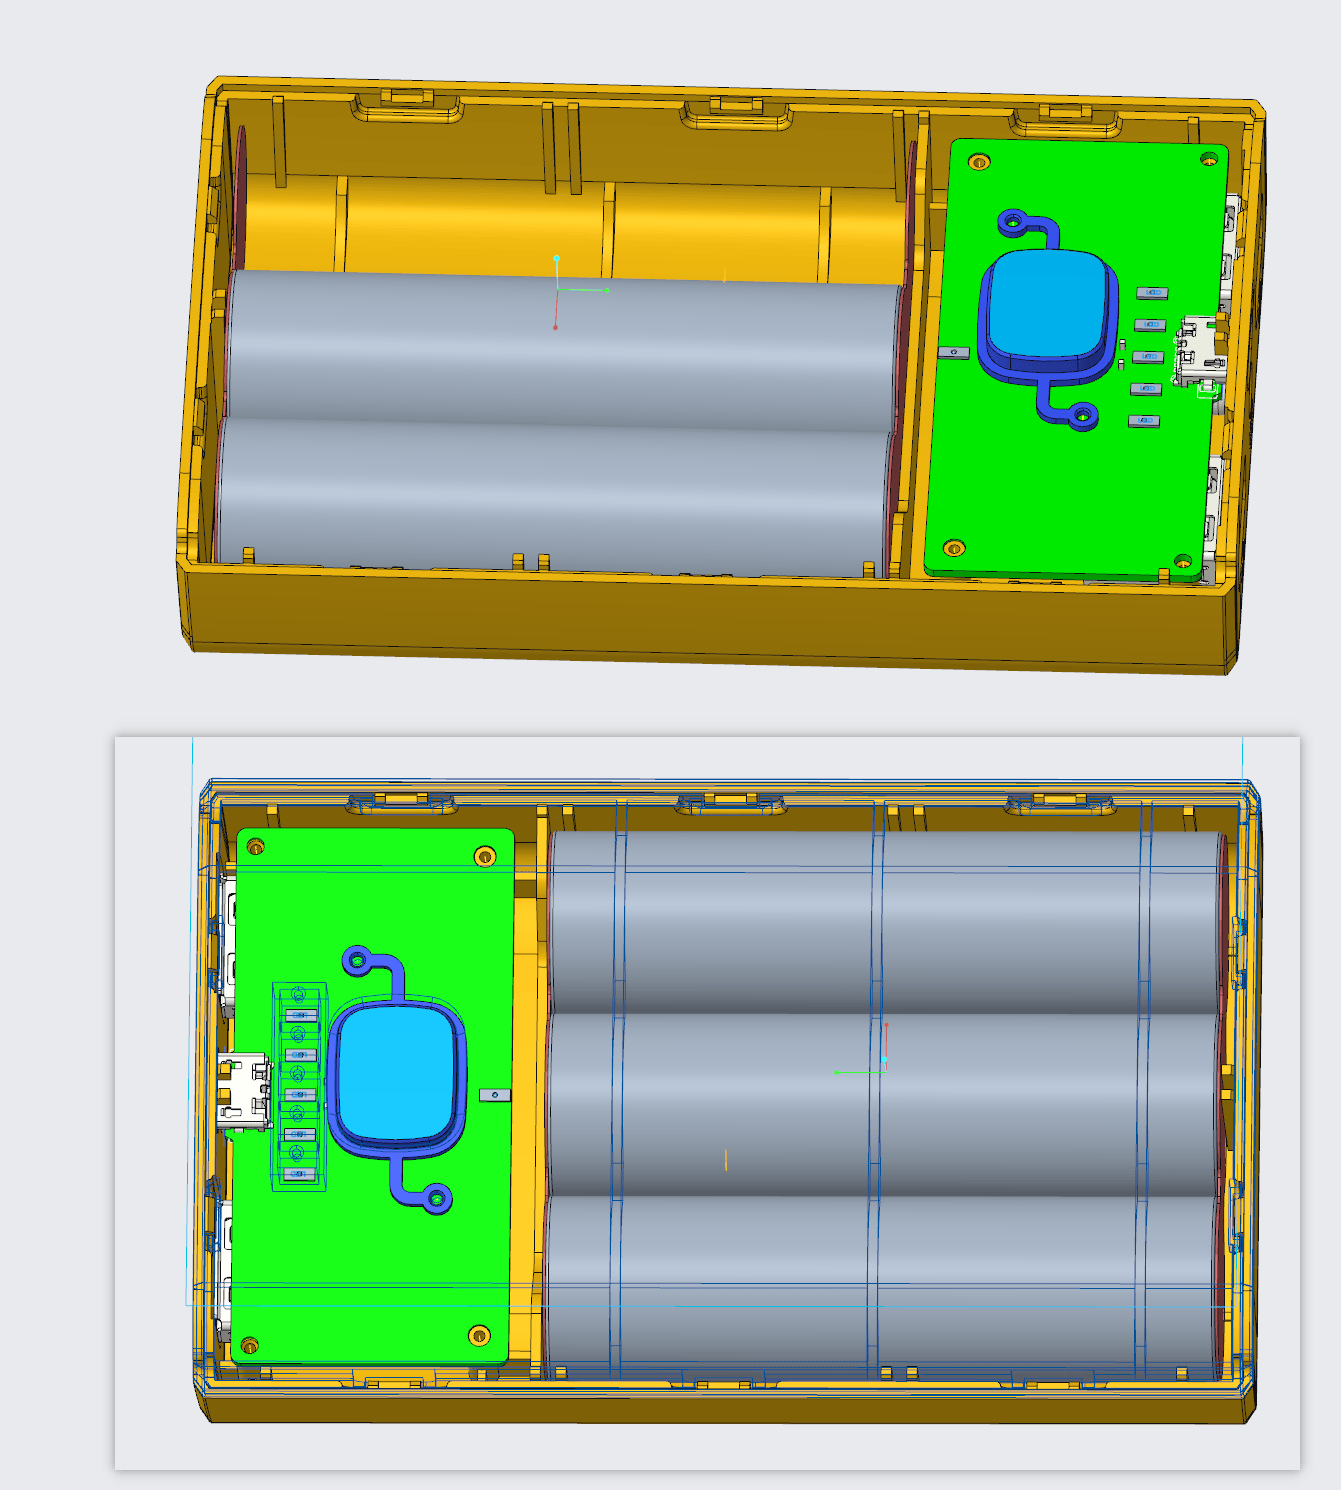Select the top battery cell in the lower view
The image size is (1341, 1490).
(885, 920)
